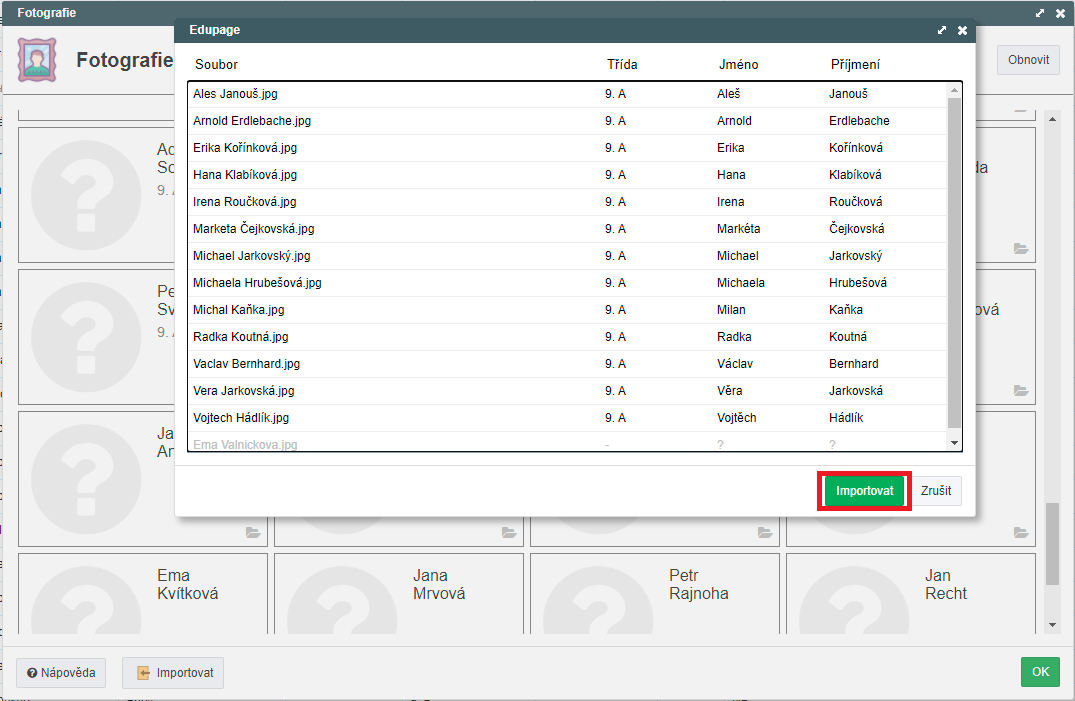The height and width of the screenshot is (701, 1075).
Task: Select file Ales Janouš.jpg
Action: pyautogui.click(x=235, y=94)
